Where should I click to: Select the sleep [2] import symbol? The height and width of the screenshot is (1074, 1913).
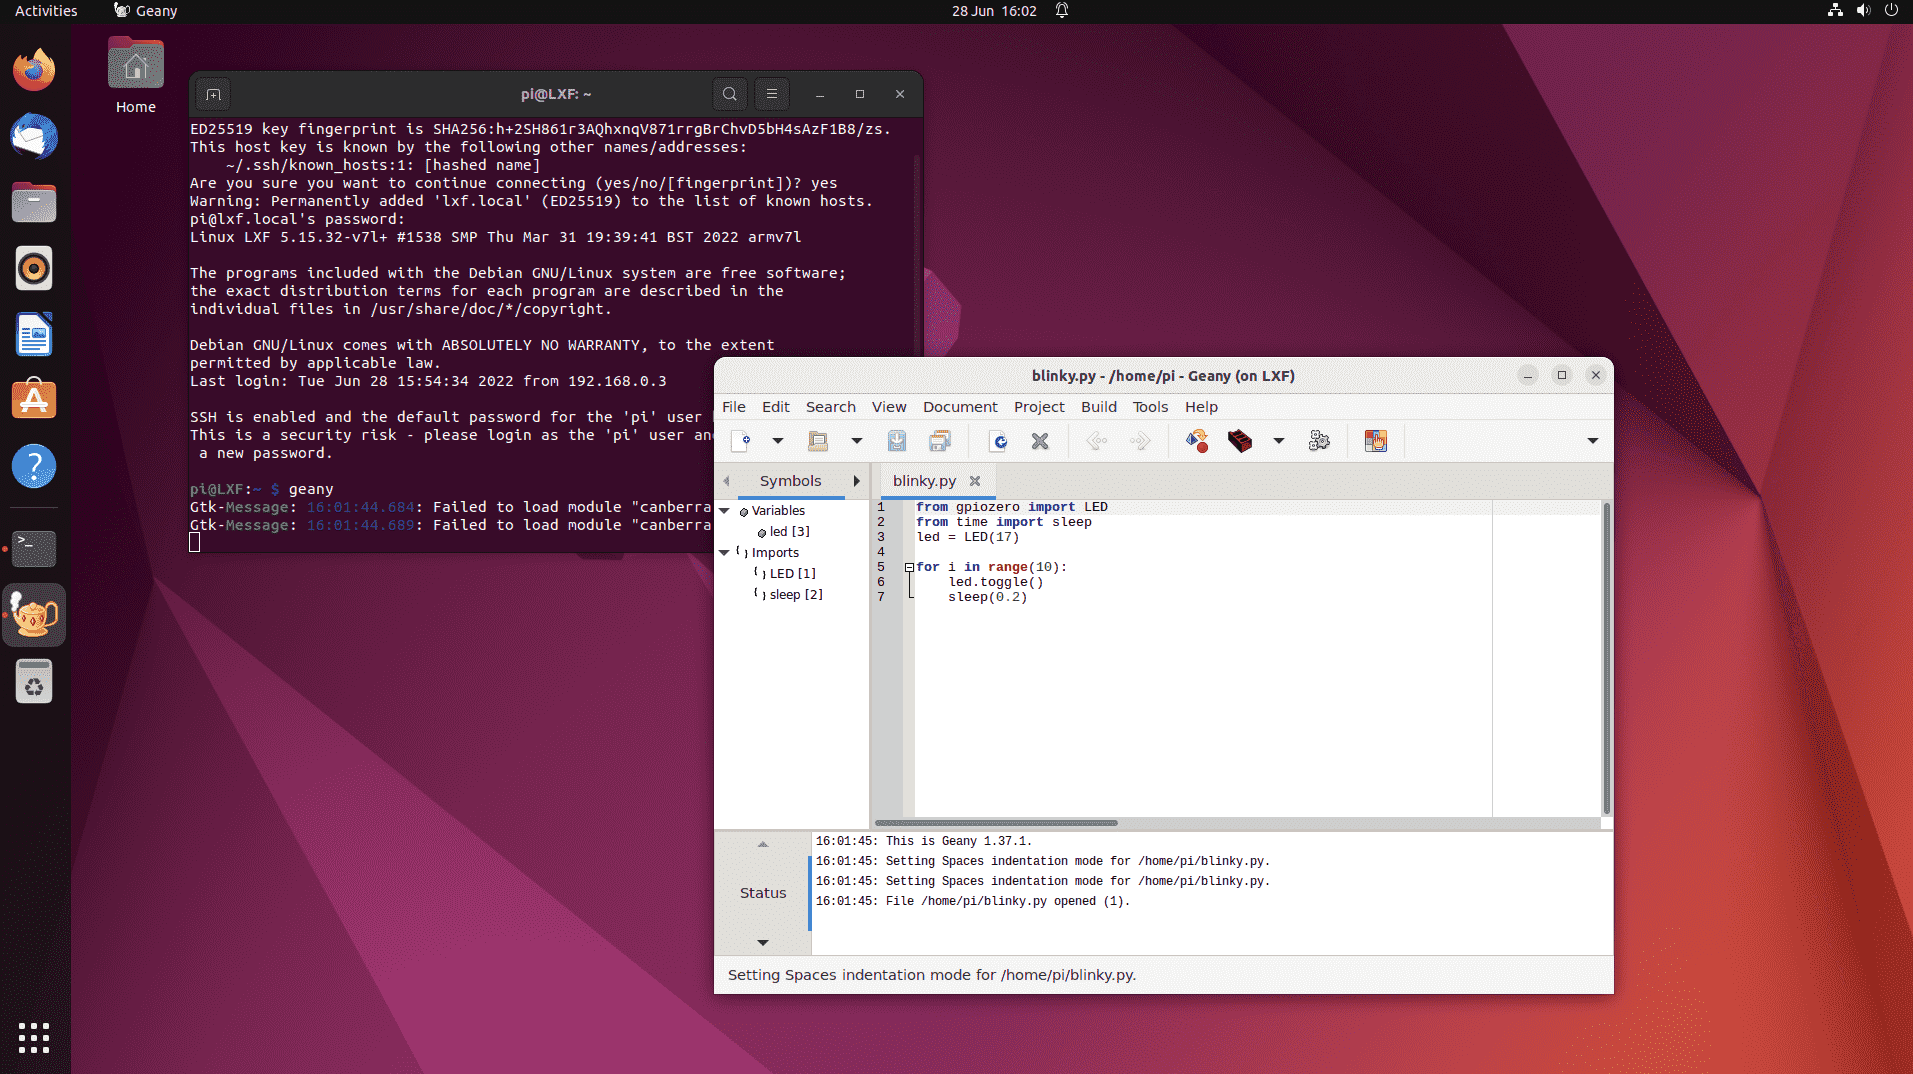point(796,595)
